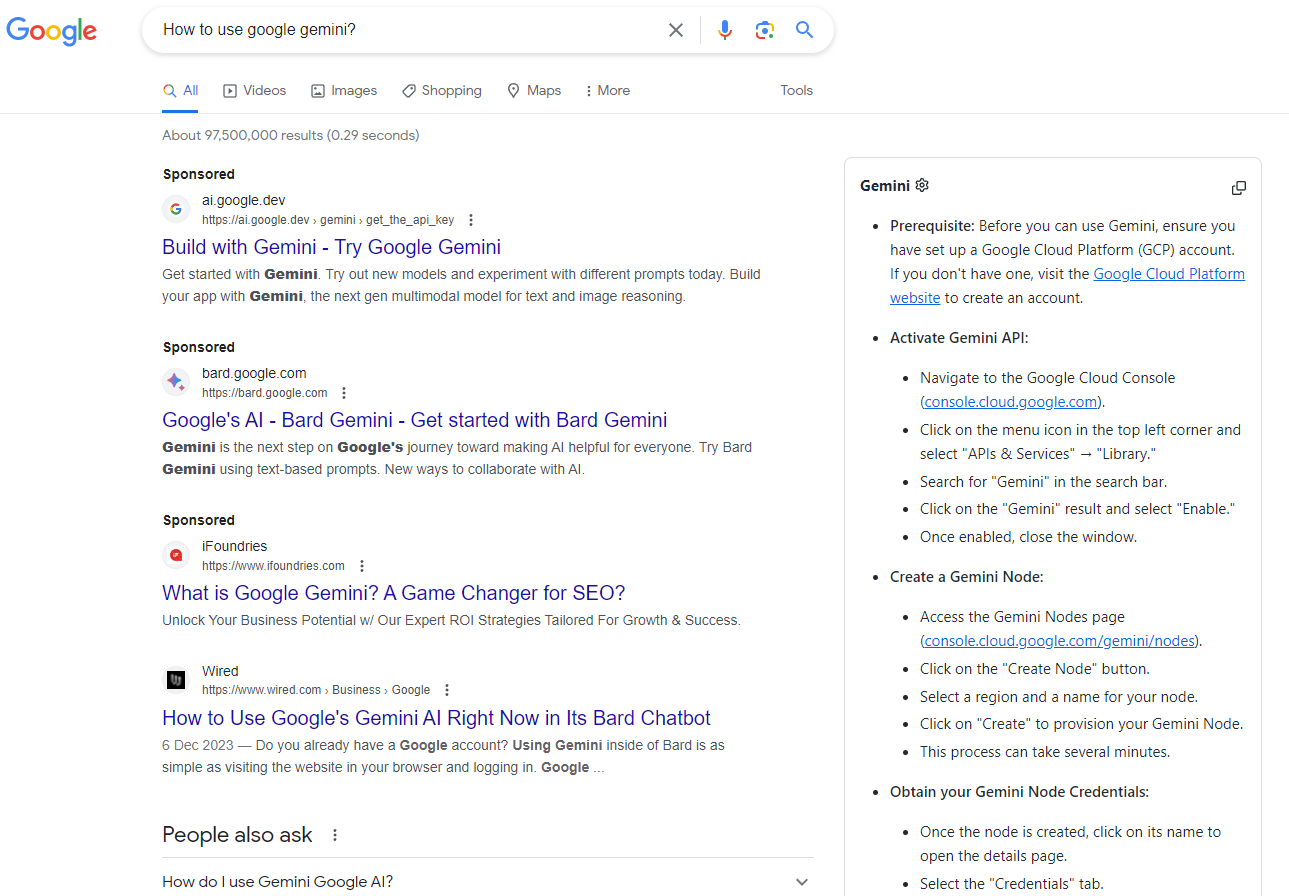Switch to the Shopping tab
Image resolution: width=1289 pixels, height=896 pixels.
[x=441, y=90]
